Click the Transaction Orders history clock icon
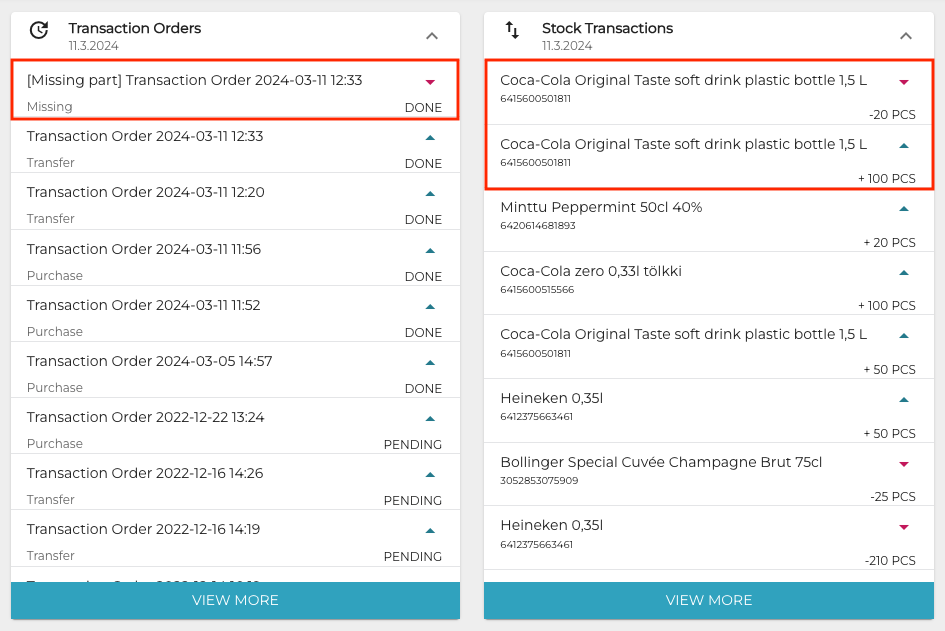 pyautogui.click(x=39, y=30)
